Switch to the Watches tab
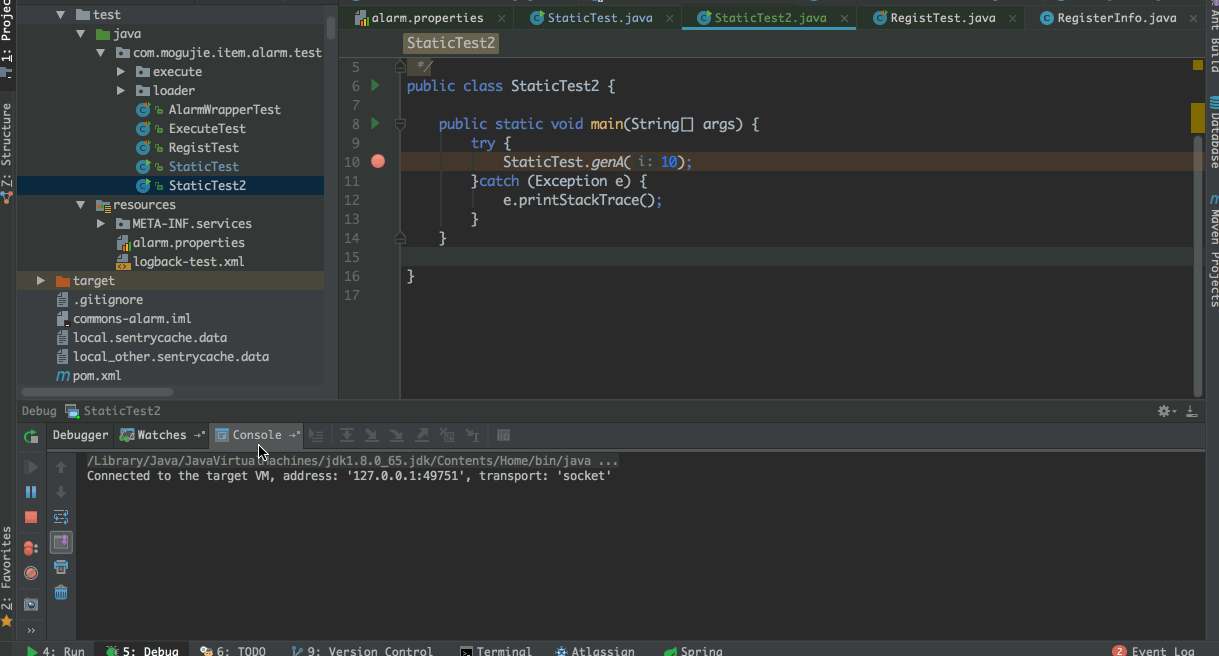The image size is (1219, 656). (162, 435)
